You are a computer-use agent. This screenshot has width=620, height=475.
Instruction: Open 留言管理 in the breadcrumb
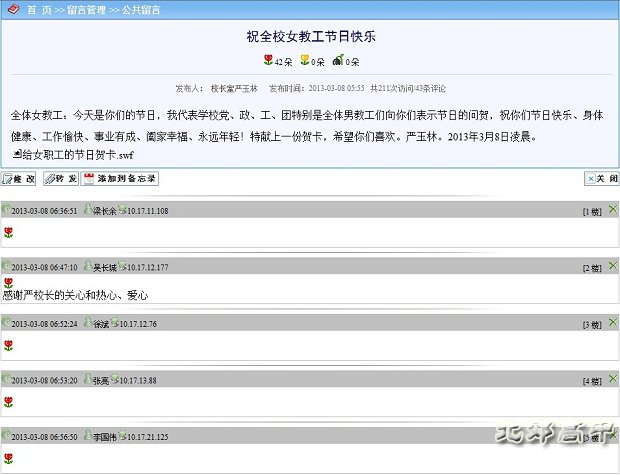point(88,9)
